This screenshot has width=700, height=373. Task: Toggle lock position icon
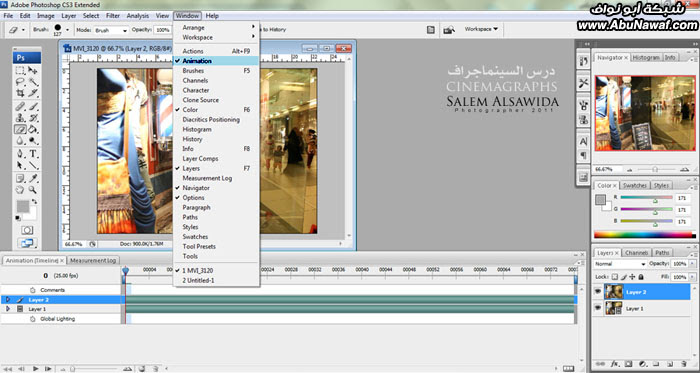click(632, 277)
